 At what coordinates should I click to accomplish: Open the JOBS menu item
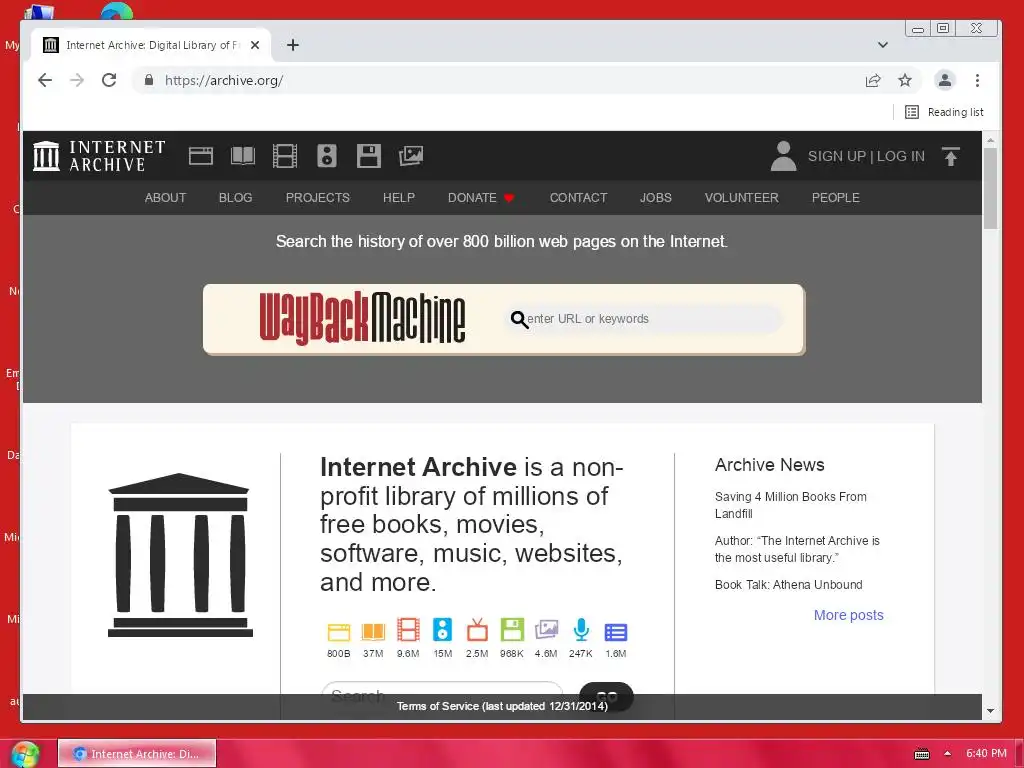pos(656,197)
